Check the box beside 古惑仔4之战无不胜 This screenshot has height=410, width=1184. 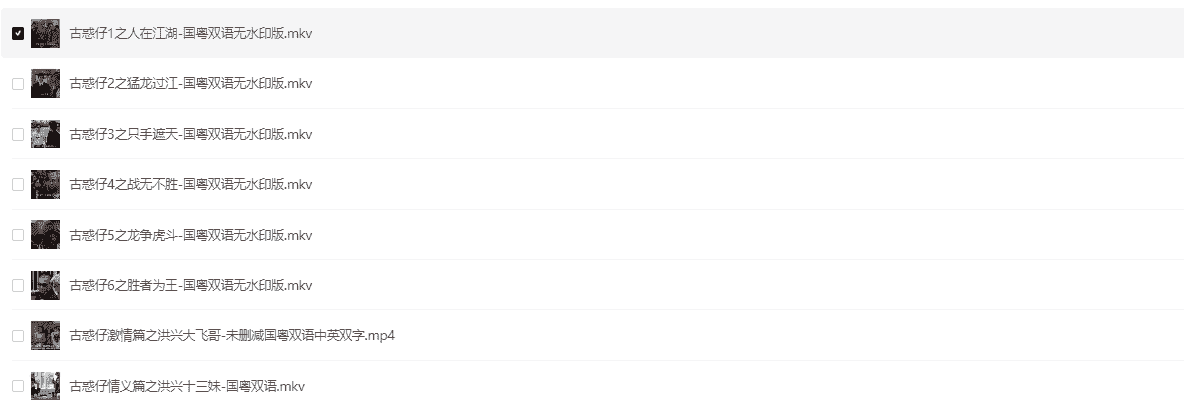(18, 185)
